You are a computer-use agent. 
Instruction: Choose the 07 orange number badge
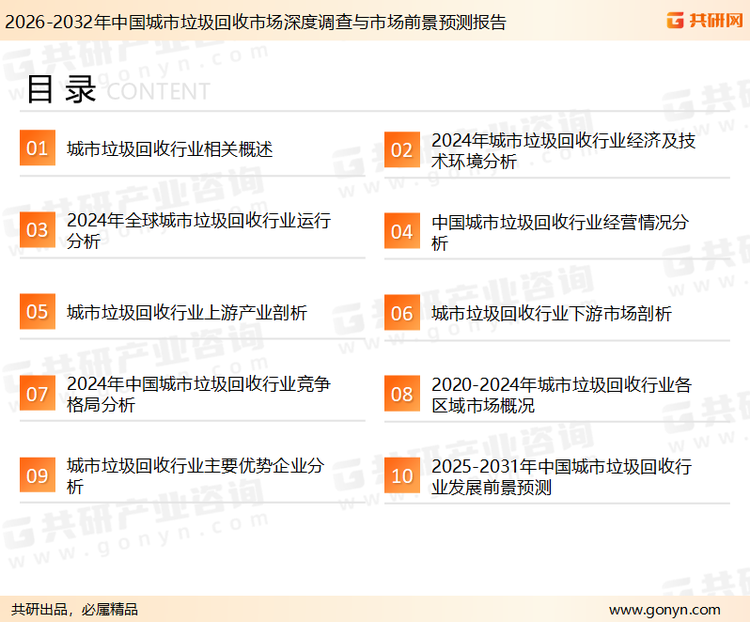37,394
